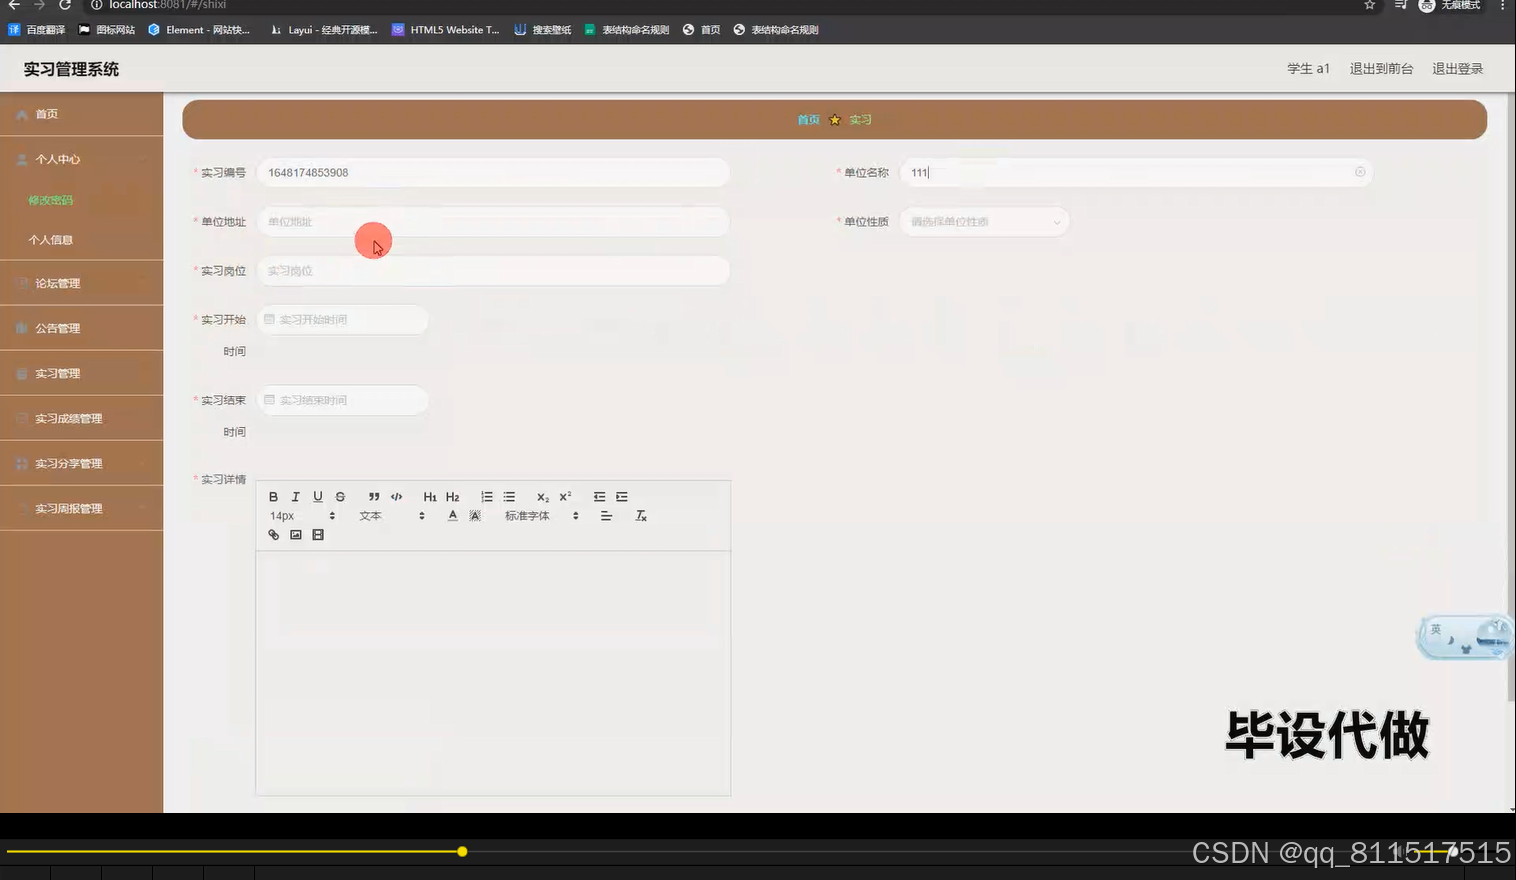Open 实习管理 in the sidebar
The image size is (1516, 880).
(x=81, y=373)
